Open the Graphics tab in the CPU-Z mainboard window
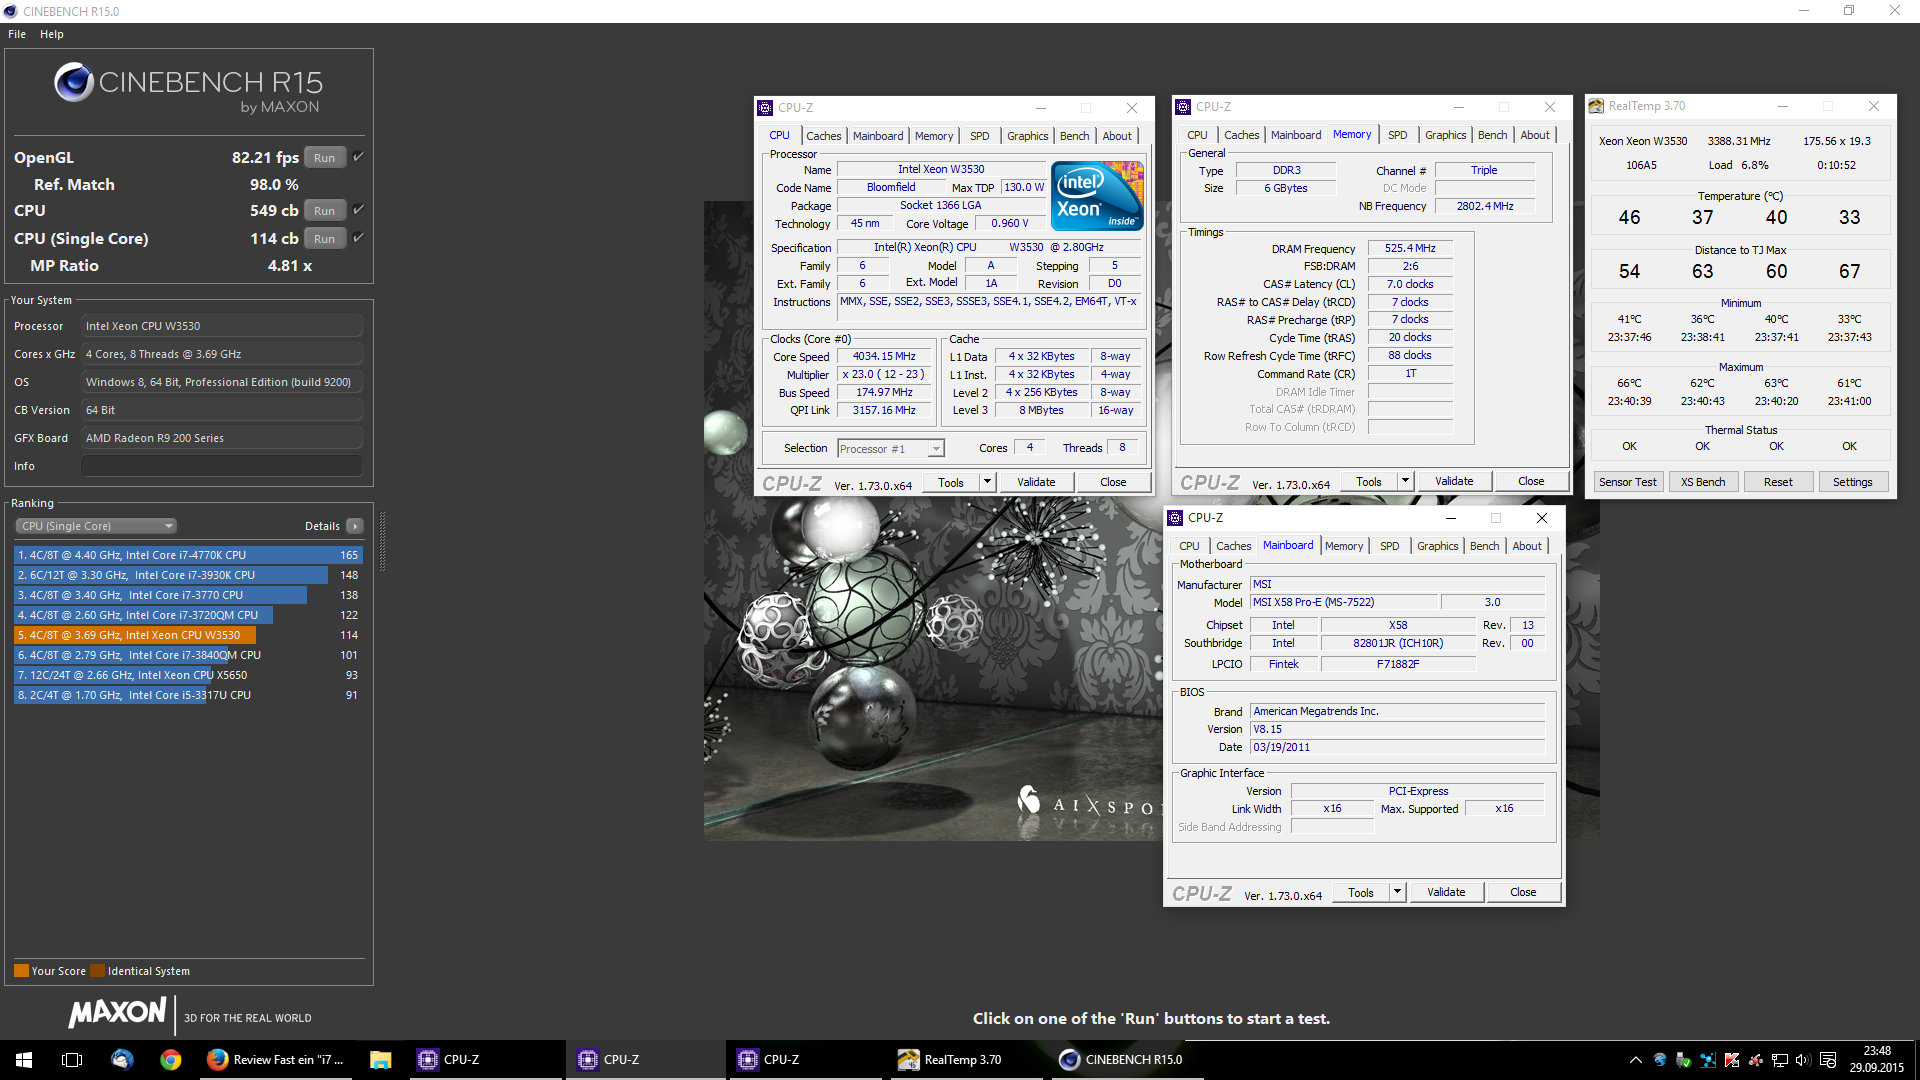Viewport: 1920px width, 1080px height. coord(1438,546)
